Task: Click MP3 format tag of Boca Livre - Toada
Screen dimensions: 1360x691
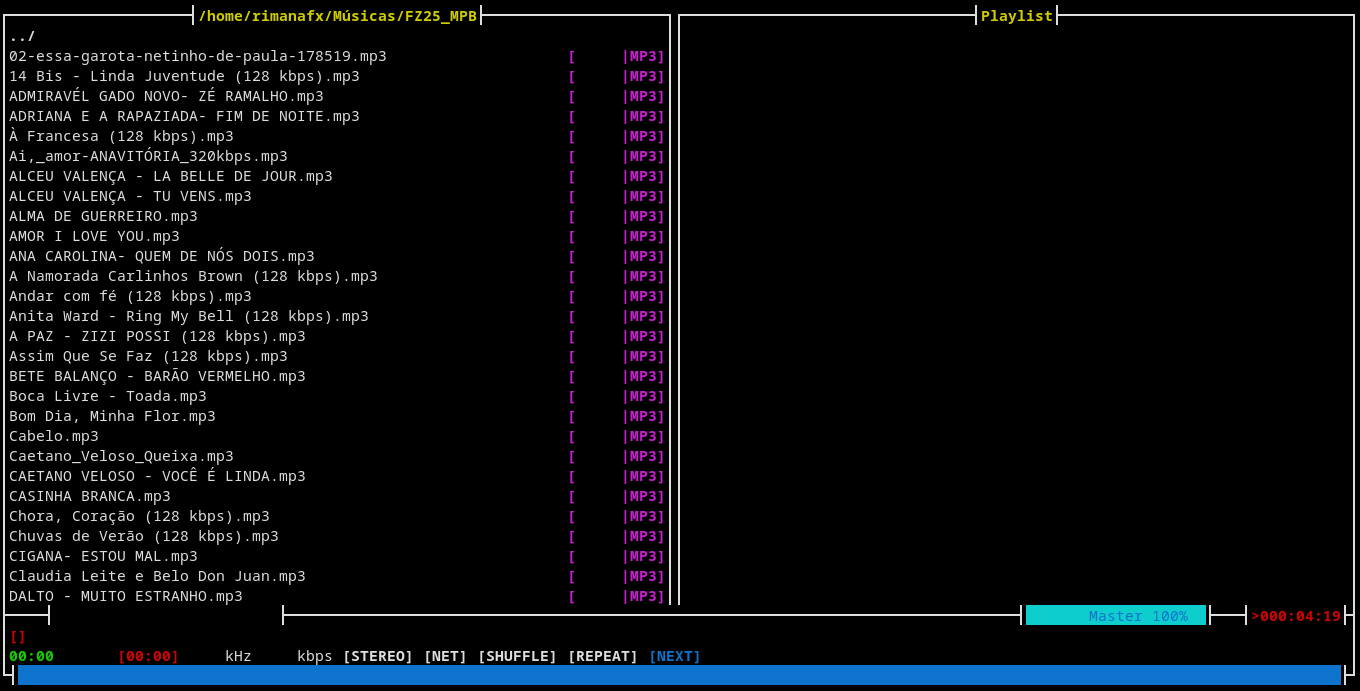Action: [645, 396]
